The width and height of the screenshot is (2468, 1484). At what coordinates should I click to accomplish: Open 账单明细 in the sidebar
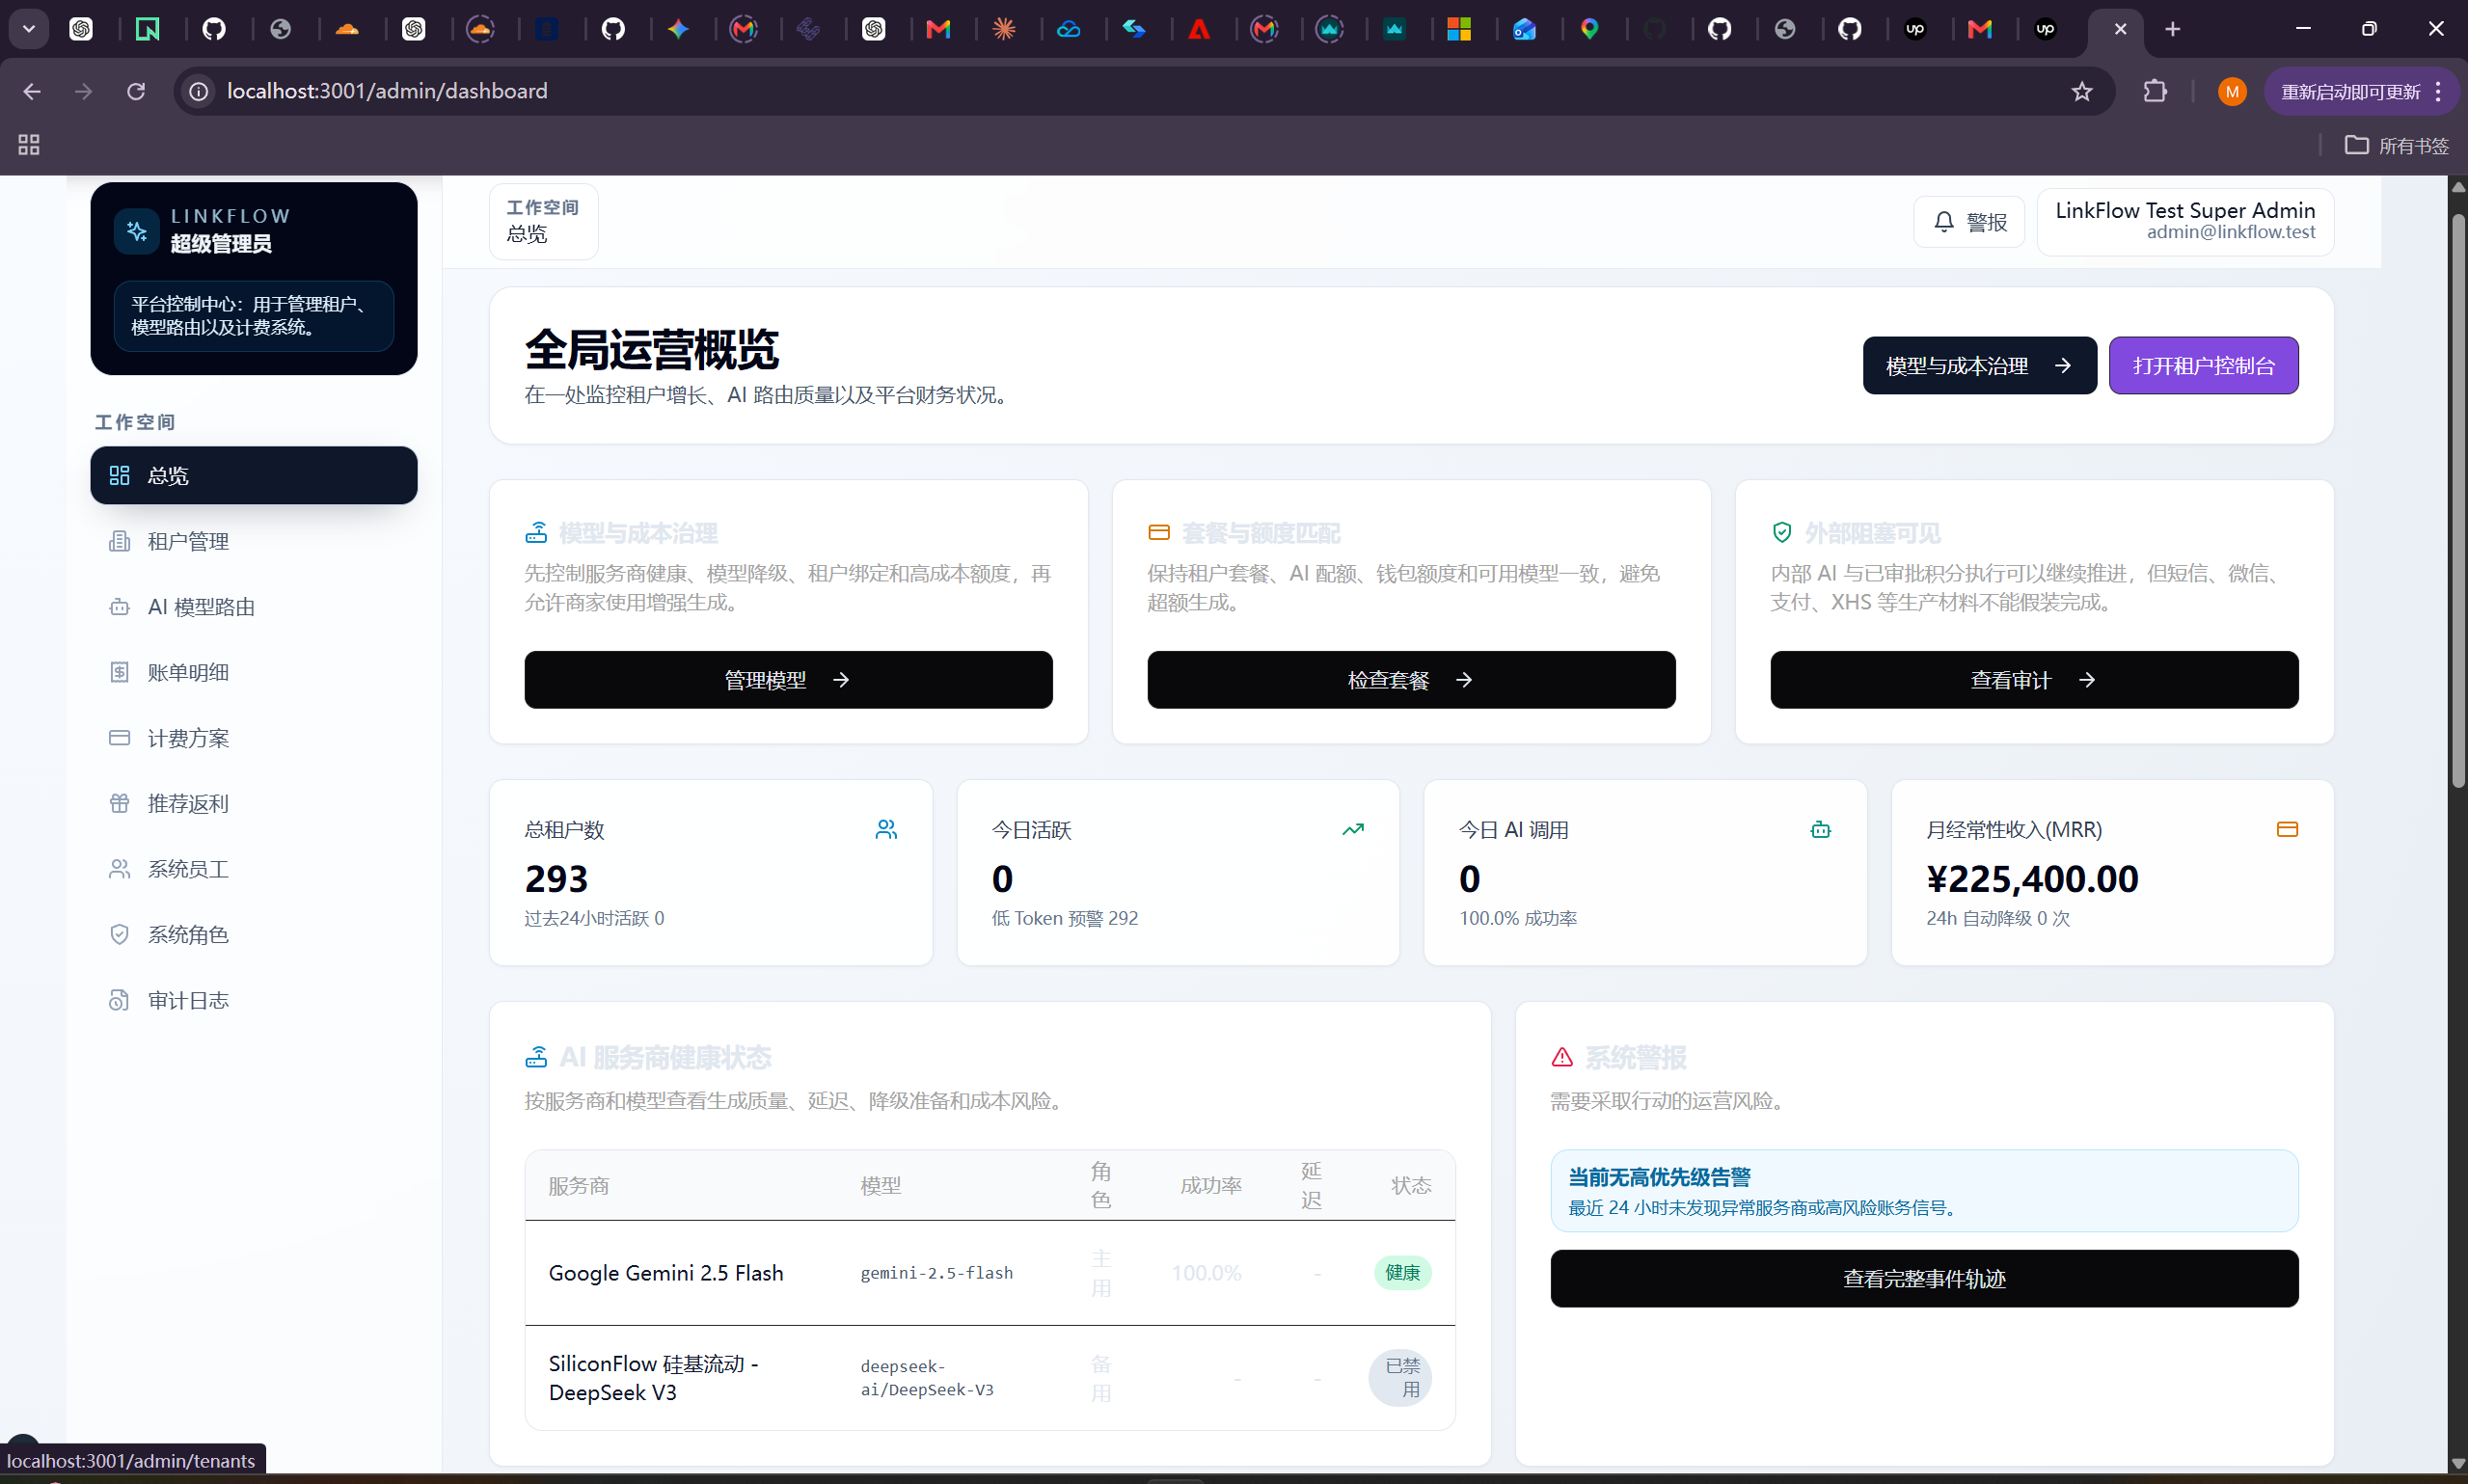pos(253,672)
